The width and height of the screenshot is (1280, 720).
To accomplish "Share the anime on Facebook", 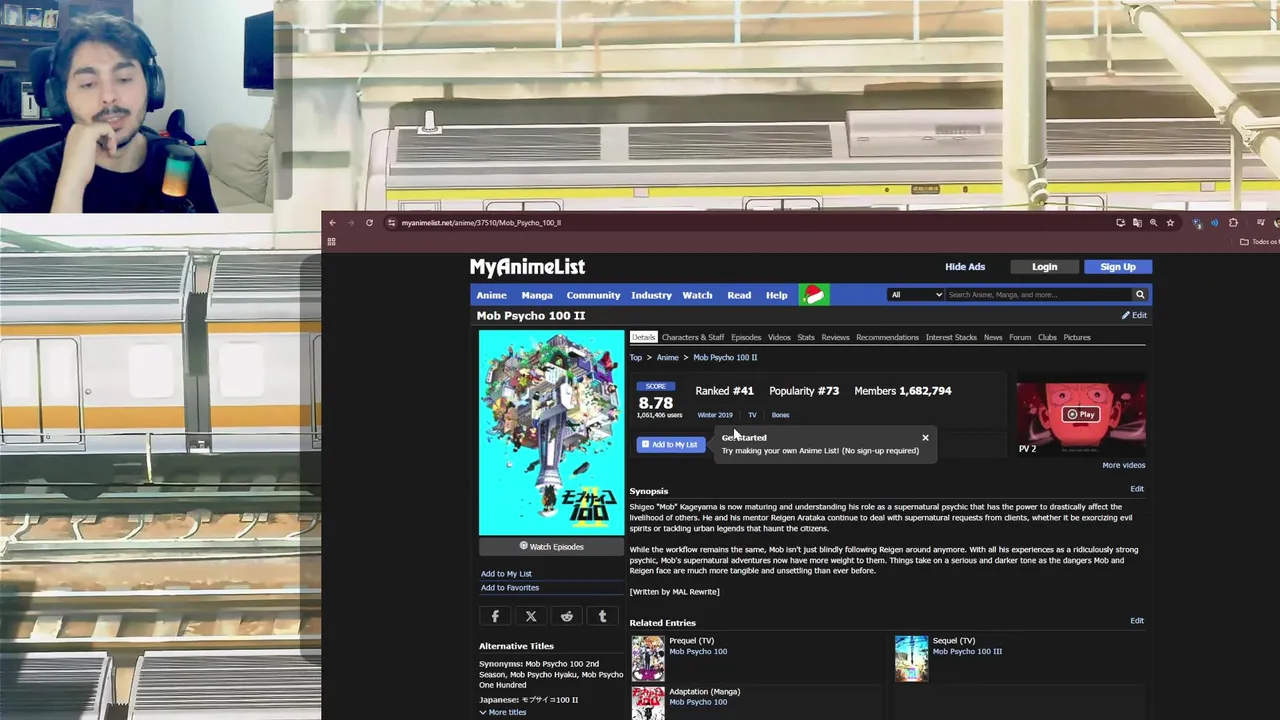I will click(495, 617).
